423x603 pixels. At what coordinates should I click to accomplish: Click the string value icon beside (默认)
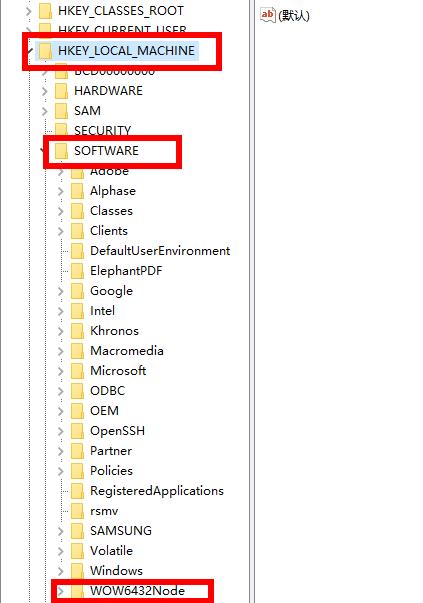pyautogui.click(x=268, y=15)
